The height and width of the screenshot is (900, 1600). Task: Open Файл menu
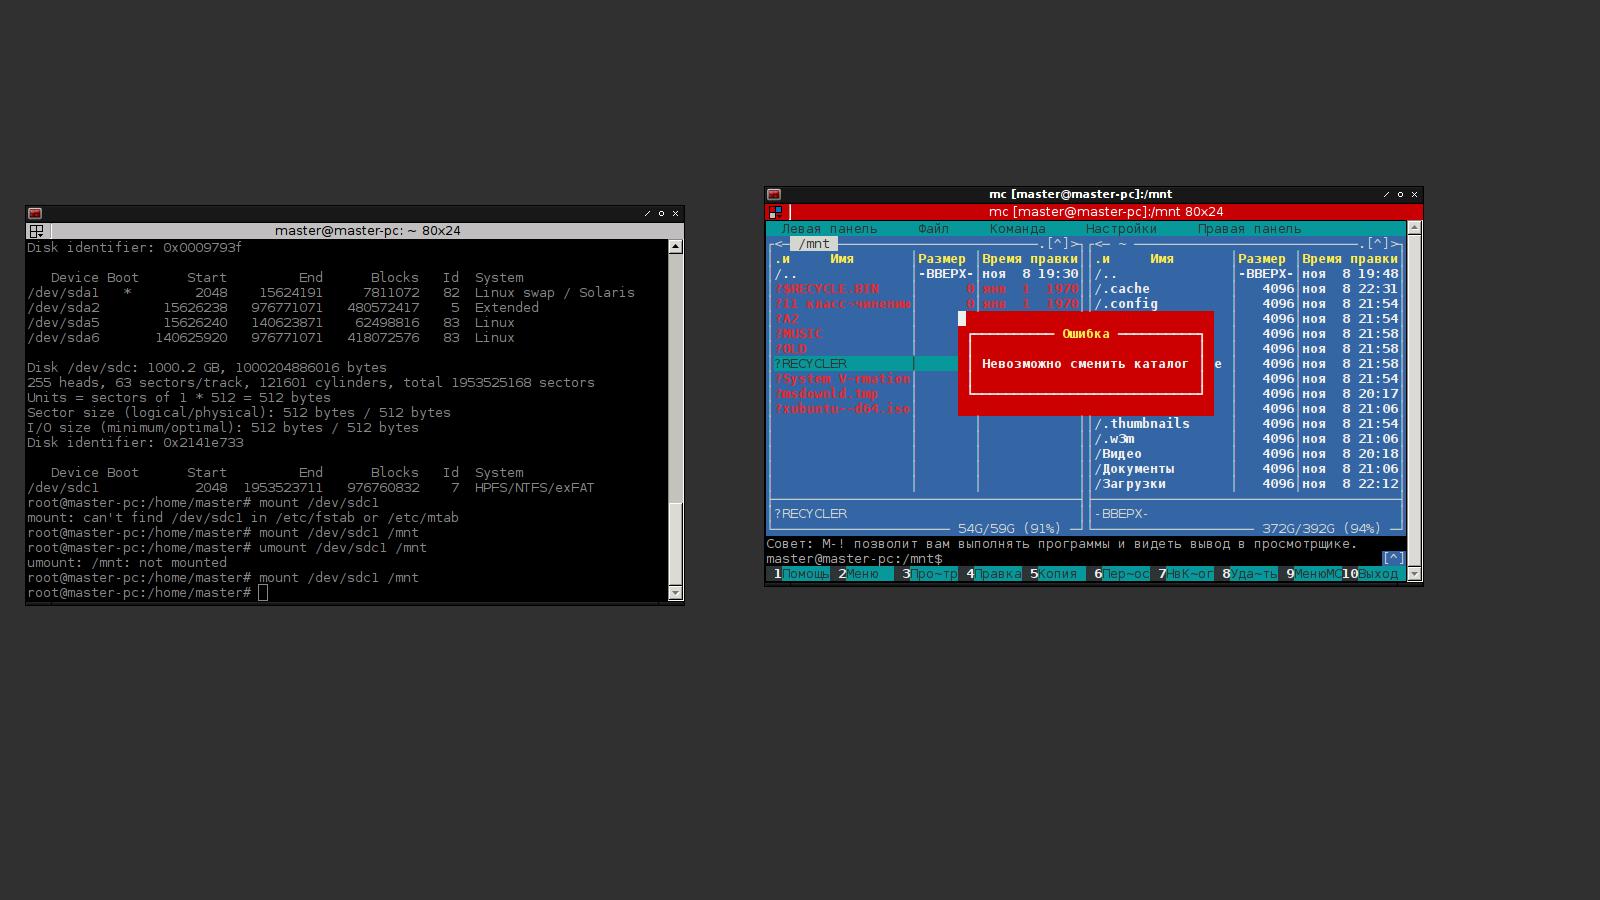tap(933, 229)
